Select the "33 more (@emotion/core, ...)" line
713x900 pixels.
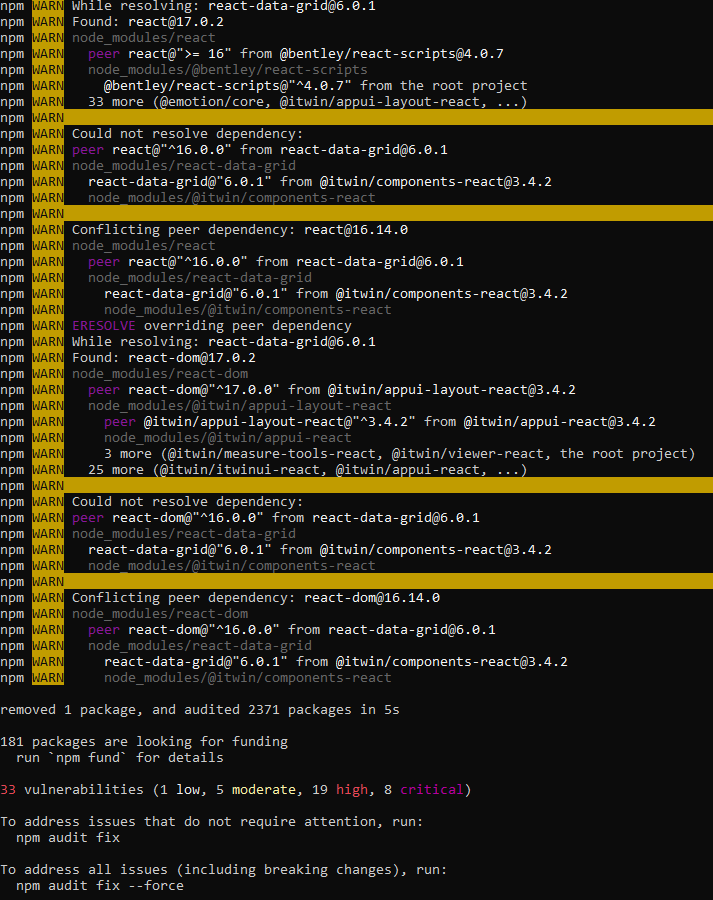point(307,102)
